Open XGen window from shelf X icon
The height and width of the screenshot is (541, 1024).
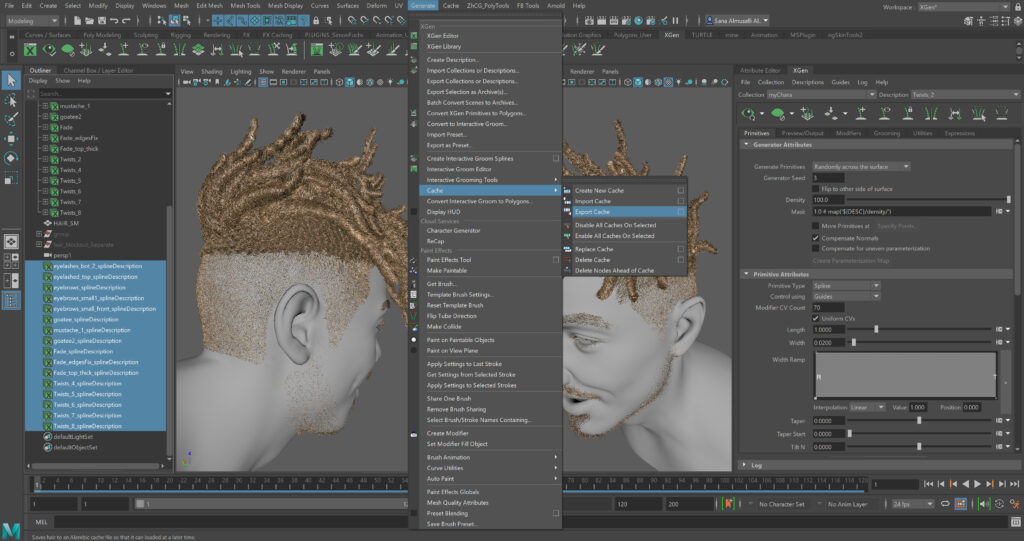click(30, 50)
